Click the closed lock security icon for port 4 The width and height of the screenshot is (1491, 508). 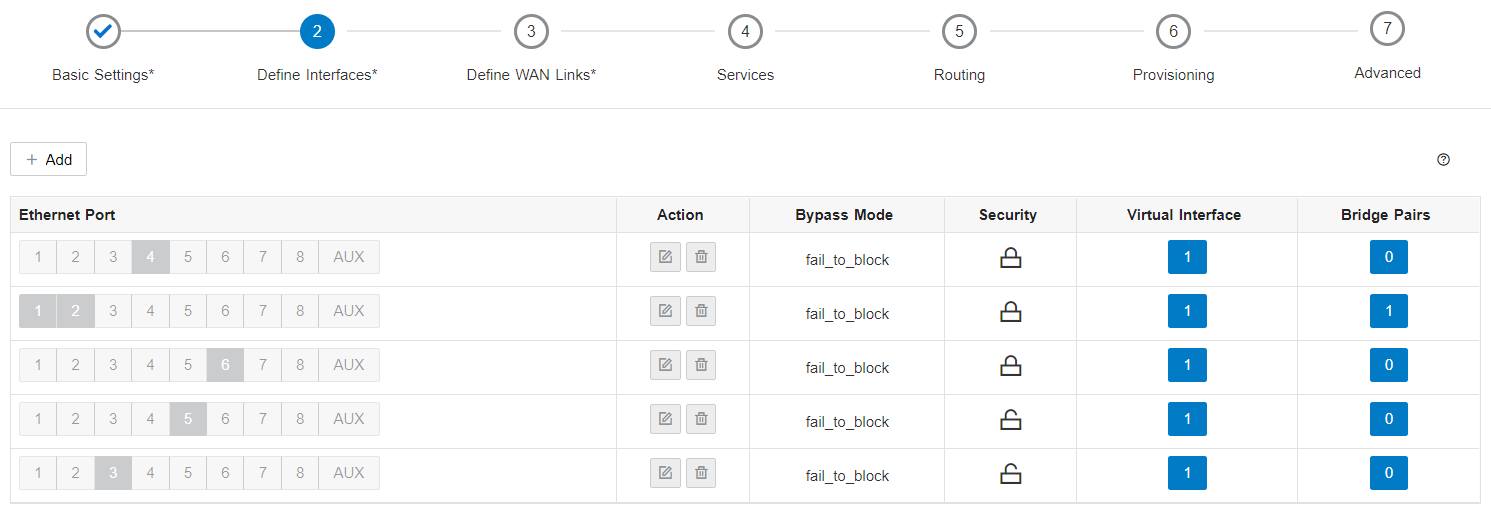pos(1011,258)
